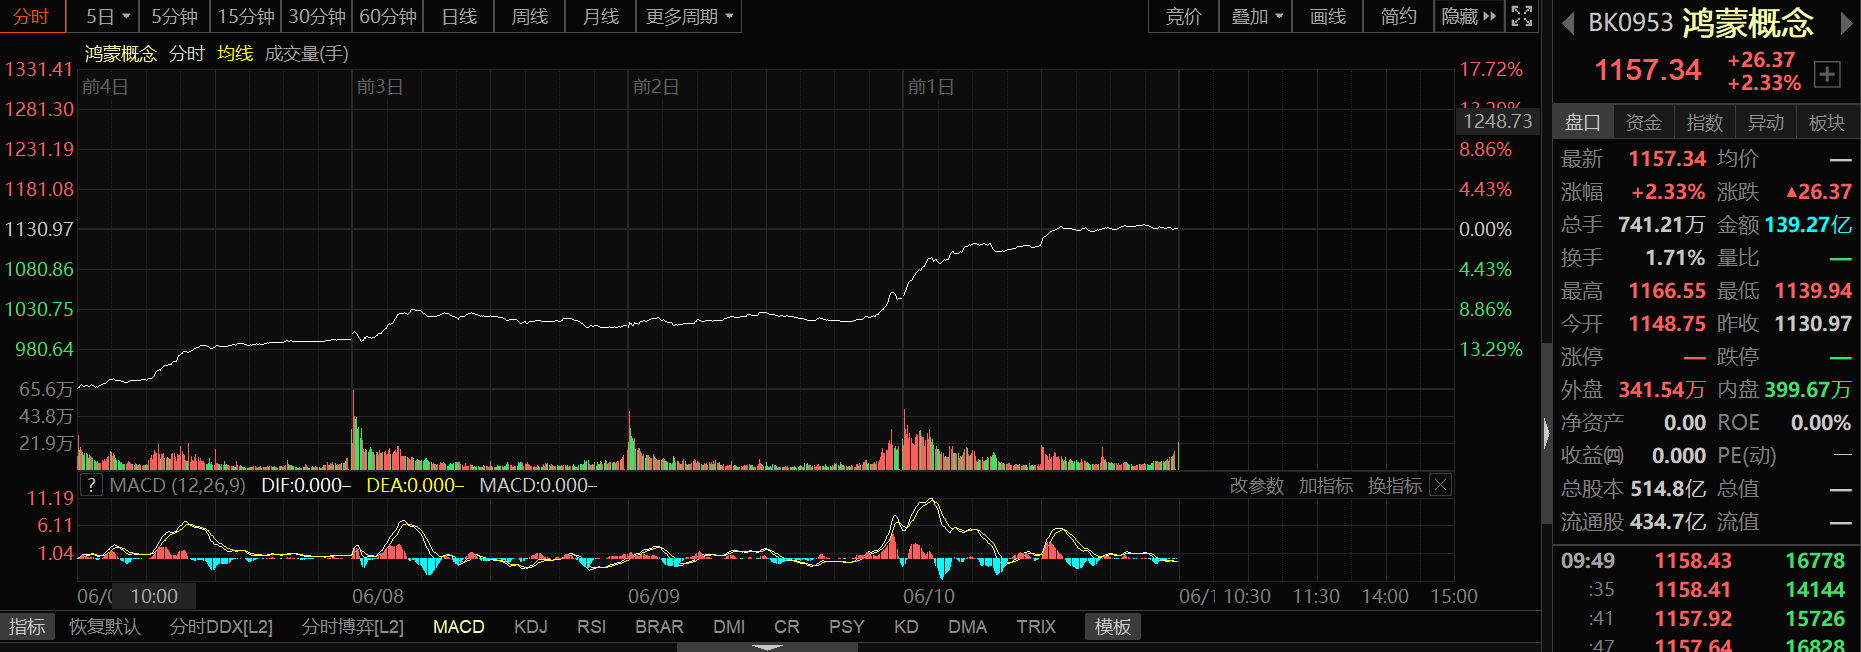Close the MACD indicator panel

[x=1440, y=485]
